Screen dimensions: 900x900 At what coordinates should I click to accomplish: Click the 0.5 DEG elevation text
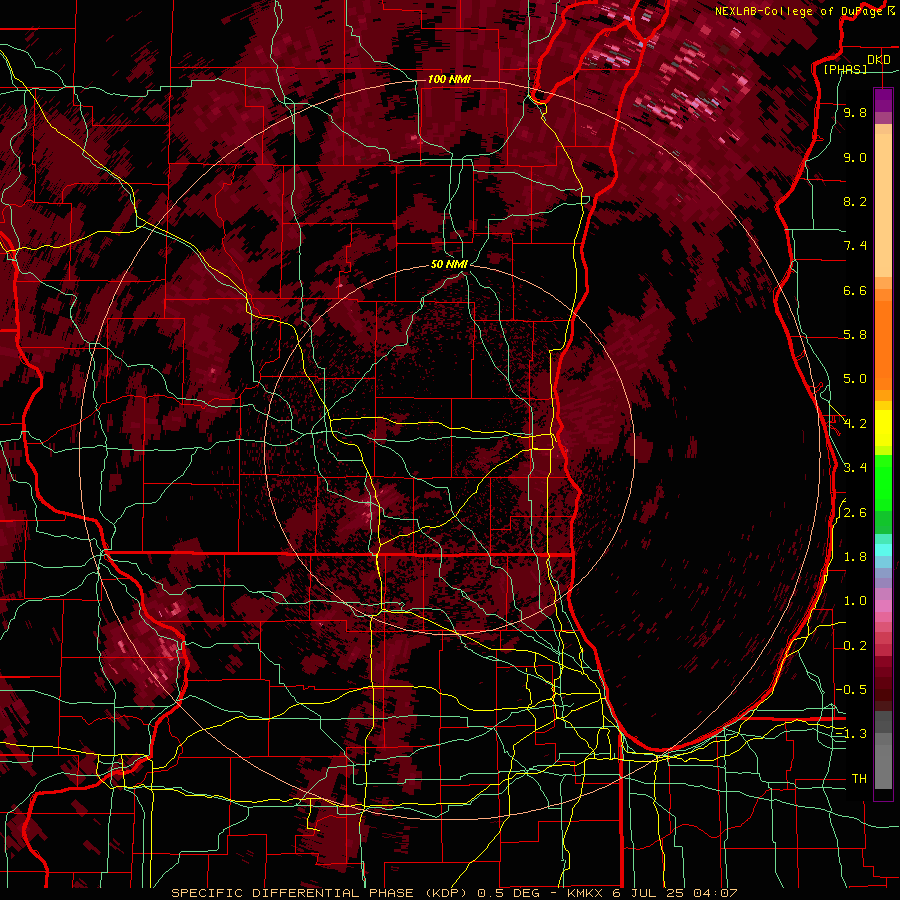[509, 893]
